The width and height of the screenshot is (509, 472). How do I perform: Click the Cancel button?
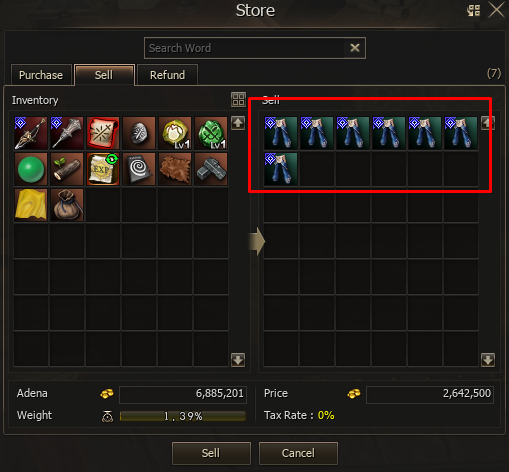tap(298, 453)
